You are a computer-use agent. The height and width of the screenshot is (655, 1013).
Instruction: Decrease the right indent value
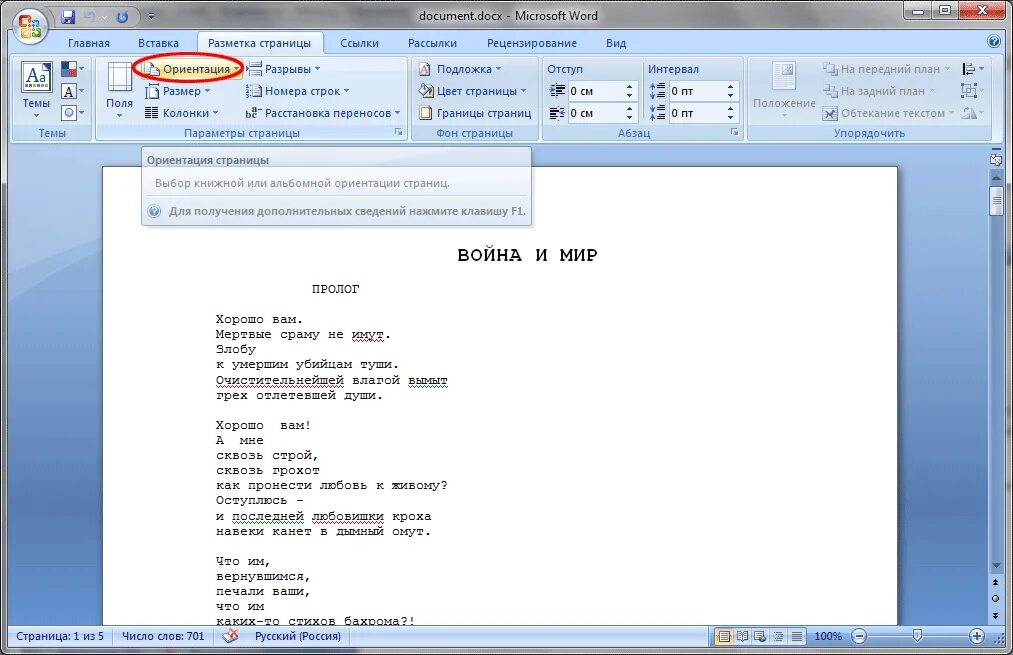(629, 118)
